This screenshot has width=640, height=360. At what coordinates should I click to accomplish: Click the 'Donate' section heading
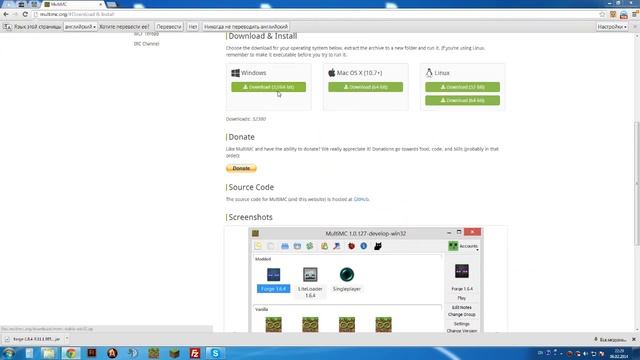pos(241,137)
